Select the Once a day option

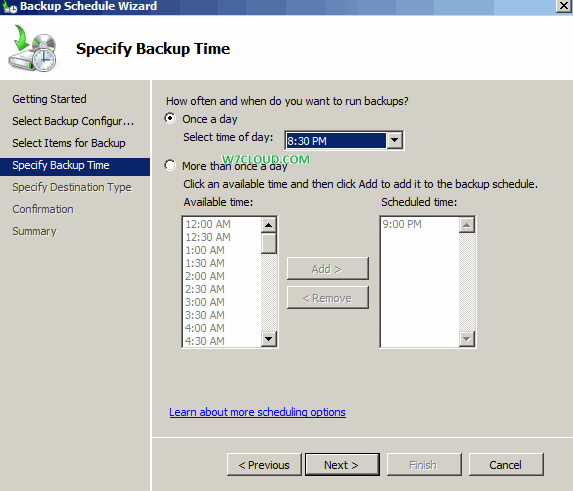[170, 118]
